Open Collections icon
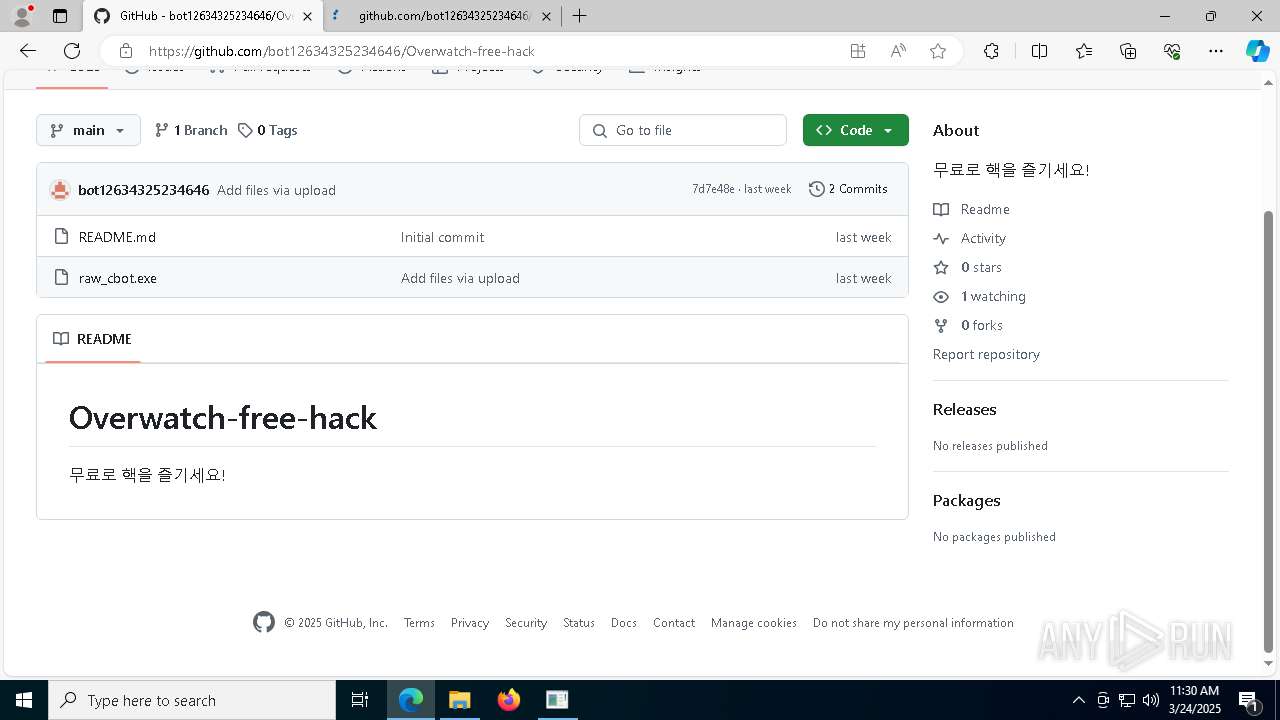Viewport: 1280px width, 720px height. click(x=1128, y=51)
